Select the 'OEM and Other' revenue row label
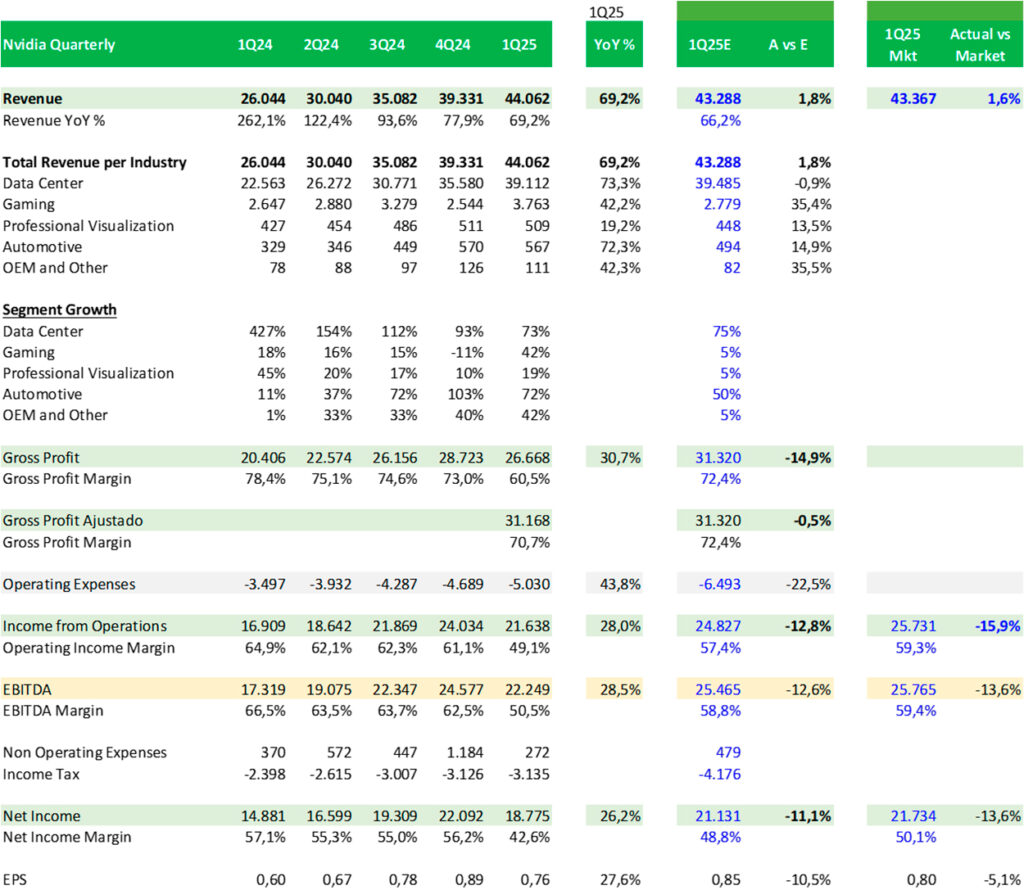Screen dimensions: 1024x890 tap(56, 267)
